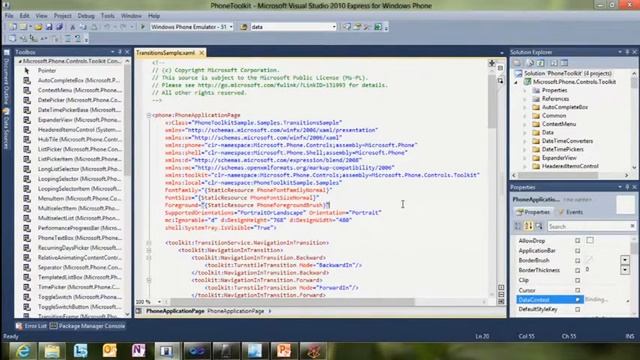The width and height of the screenshot is (640, 360).
Task: Clear the Properties search box
Action: pos(632,226)
